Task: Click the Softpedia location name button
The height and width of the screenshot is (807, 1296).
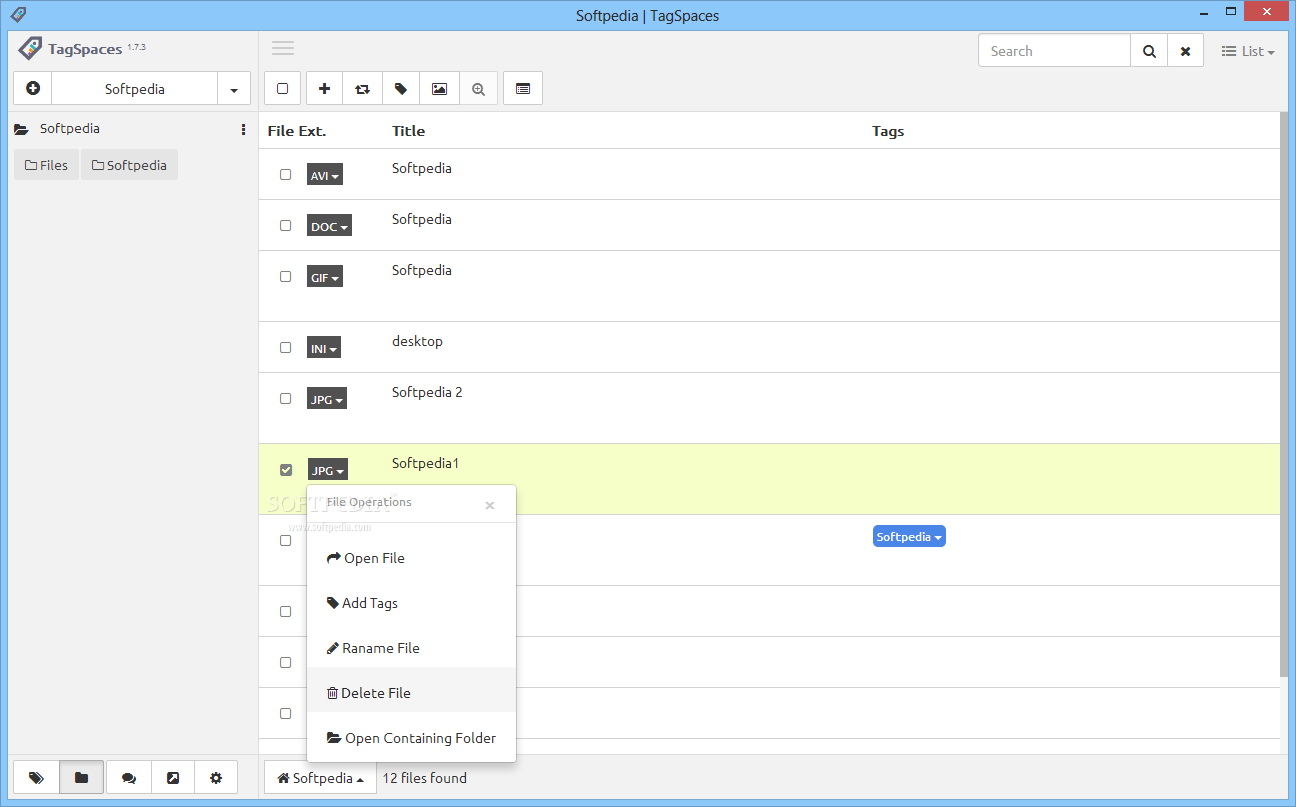Action: point(134,89)
